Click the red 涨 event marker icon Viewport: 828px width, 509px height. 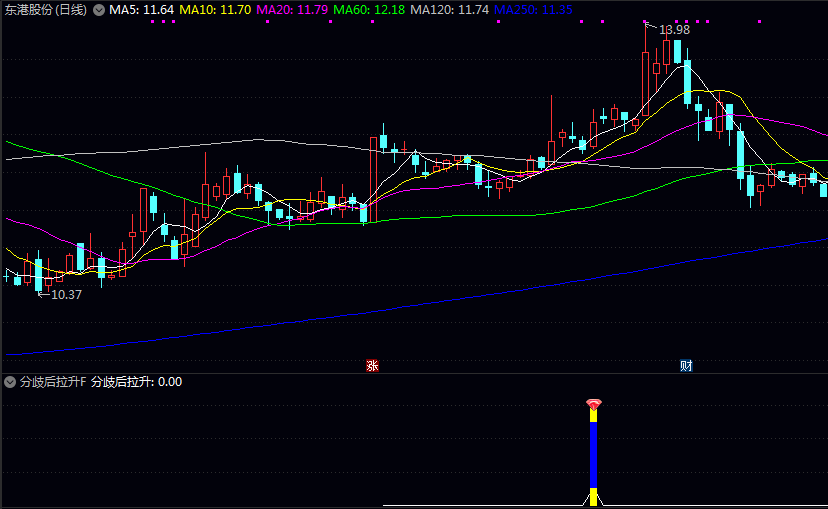coord(372,365)
